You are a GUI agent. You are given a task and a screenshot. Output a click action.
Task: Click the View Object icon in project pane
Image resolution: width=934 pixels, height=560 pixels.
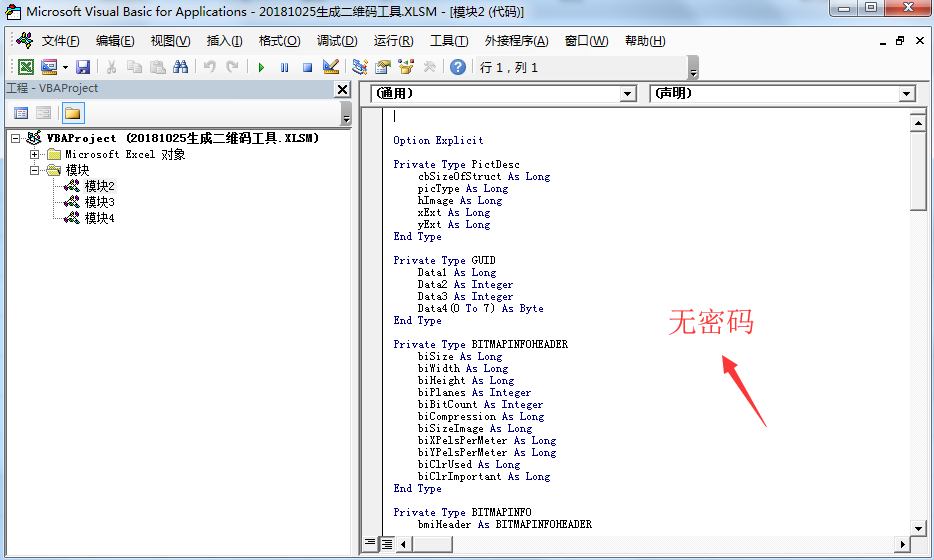tap(43, 113)
